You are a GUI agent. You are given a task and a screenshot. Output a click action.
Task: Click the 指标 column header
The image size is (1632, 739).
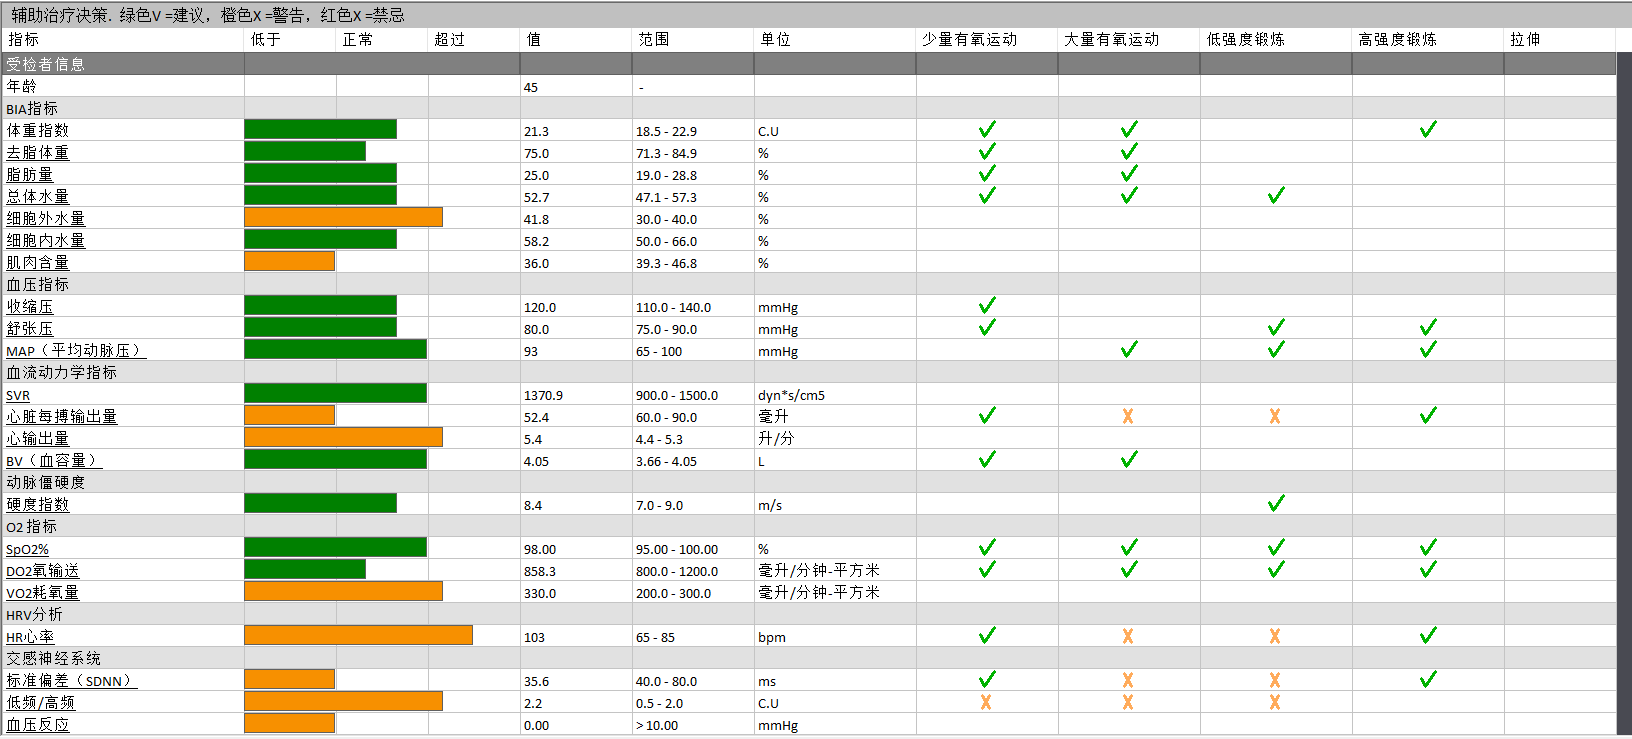(x=24, y=39)
